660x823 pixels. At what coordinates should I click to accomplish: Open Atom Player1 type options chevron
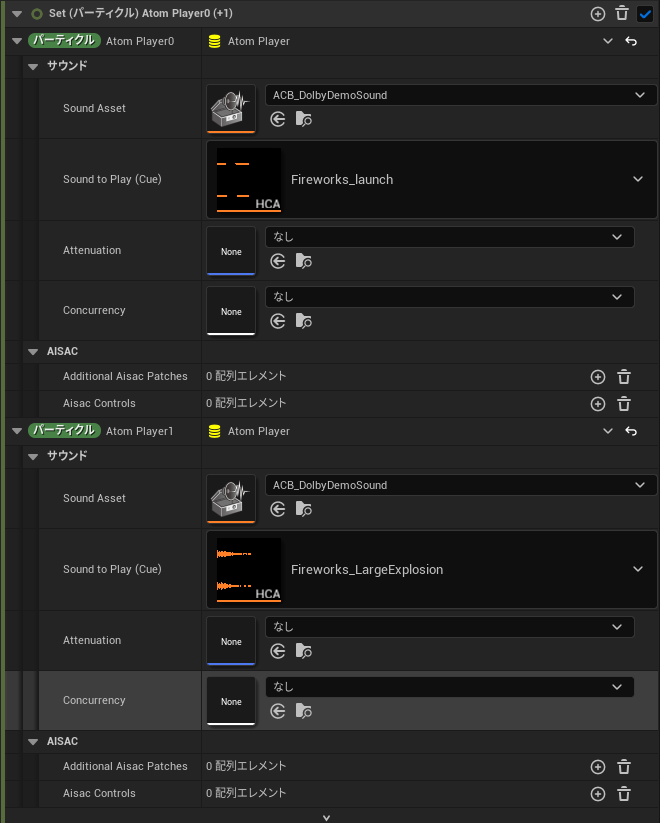(608, 431)
